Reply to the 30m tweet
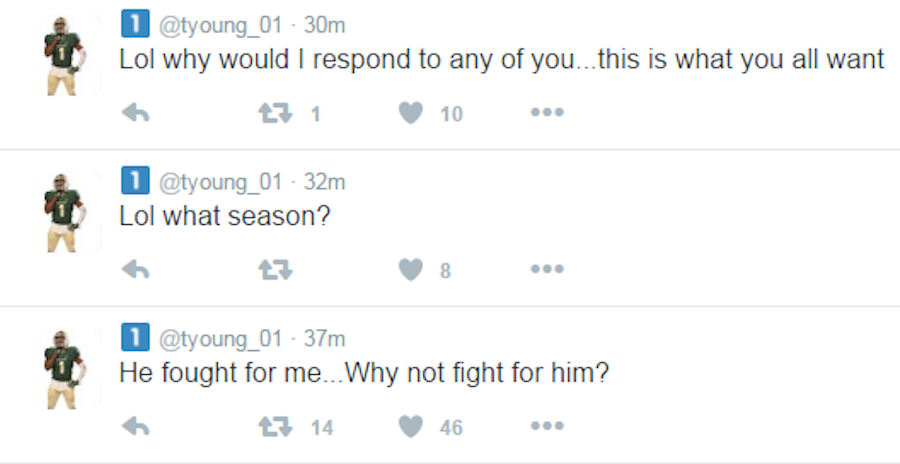This screenshot has height=464, width=900. (135, 113)
